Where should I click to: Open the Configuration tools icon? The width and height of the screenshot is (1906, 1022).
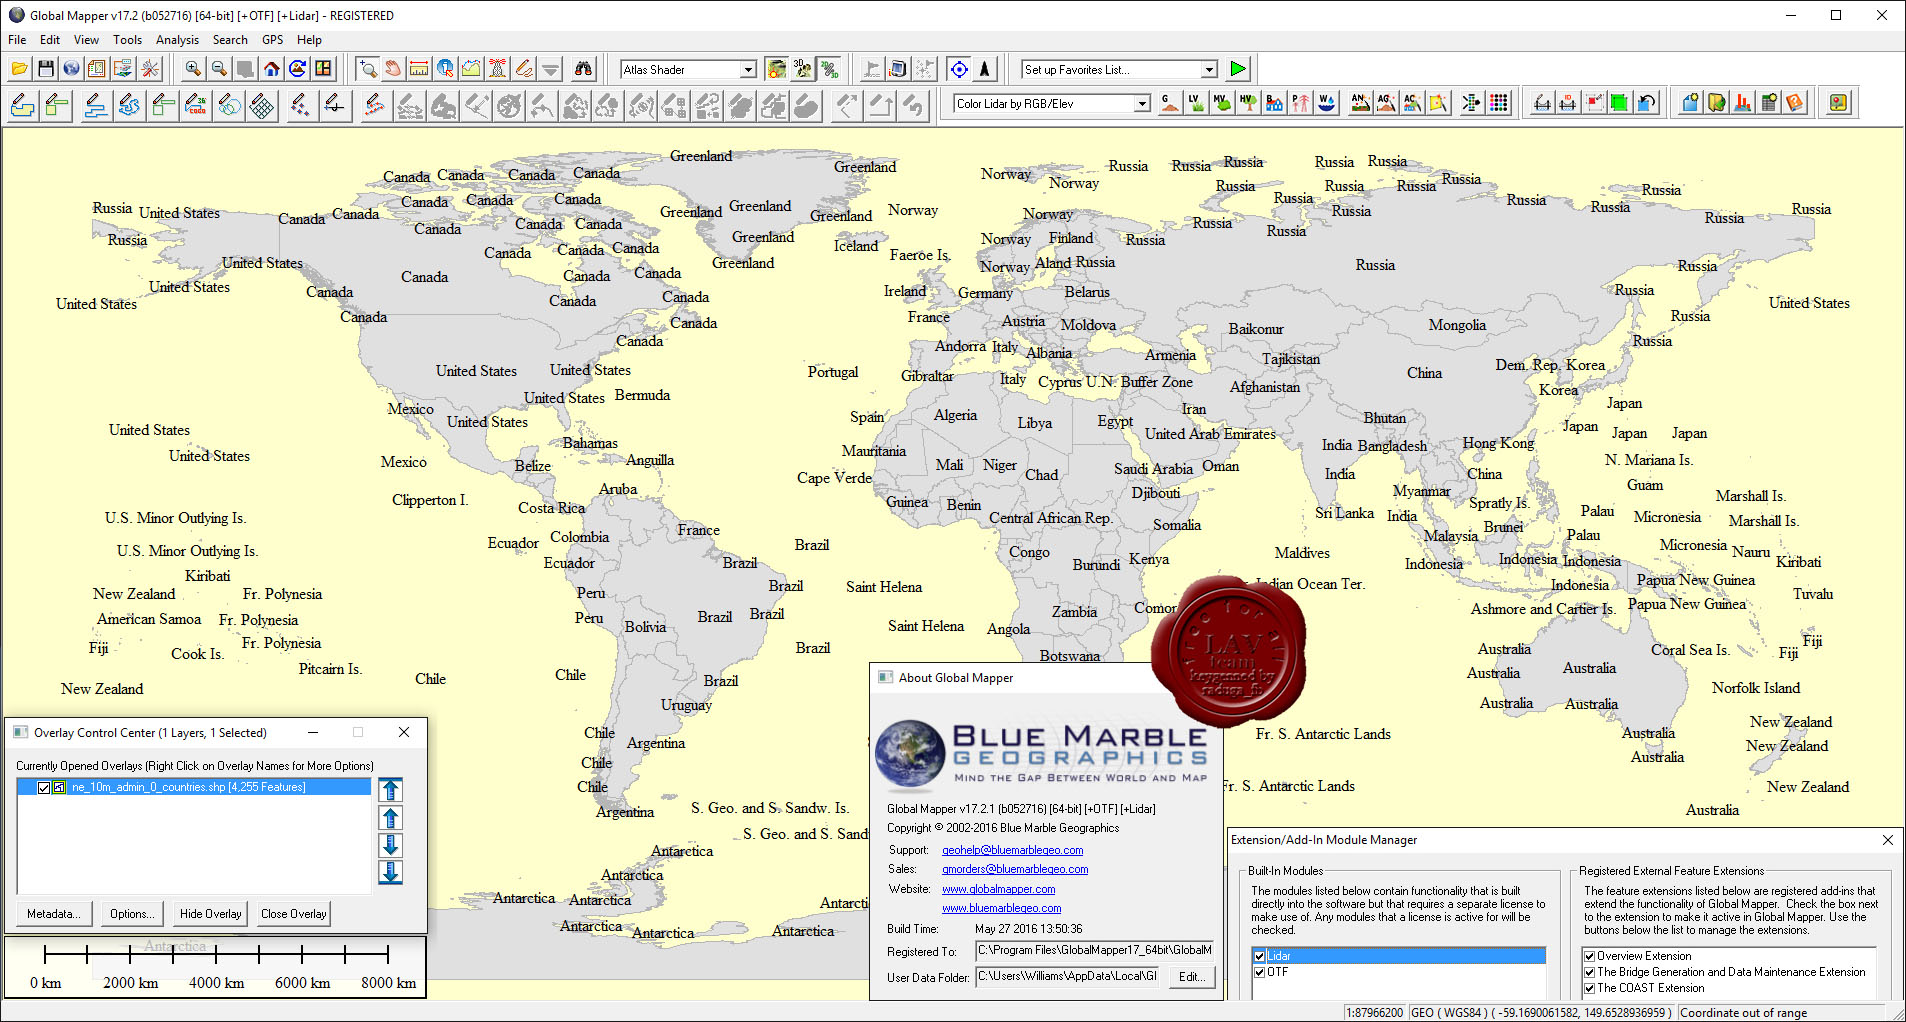click(150, 69)
